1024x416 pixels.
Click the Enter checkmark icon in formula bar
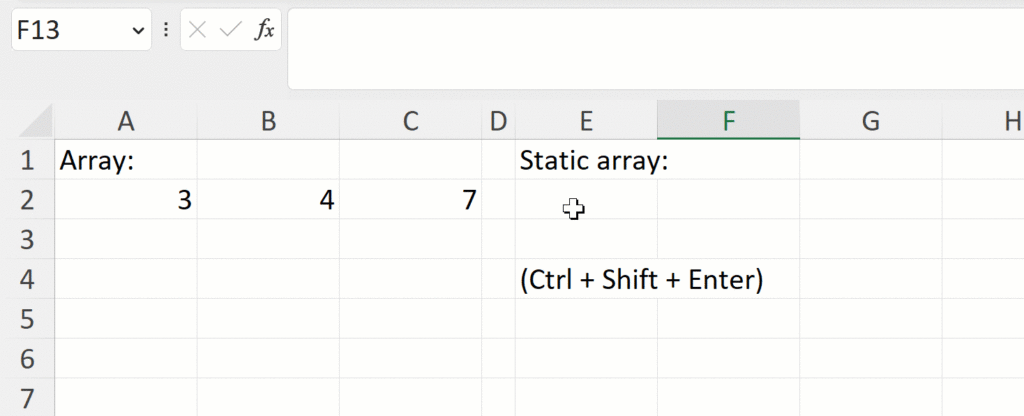coord(230,30)
